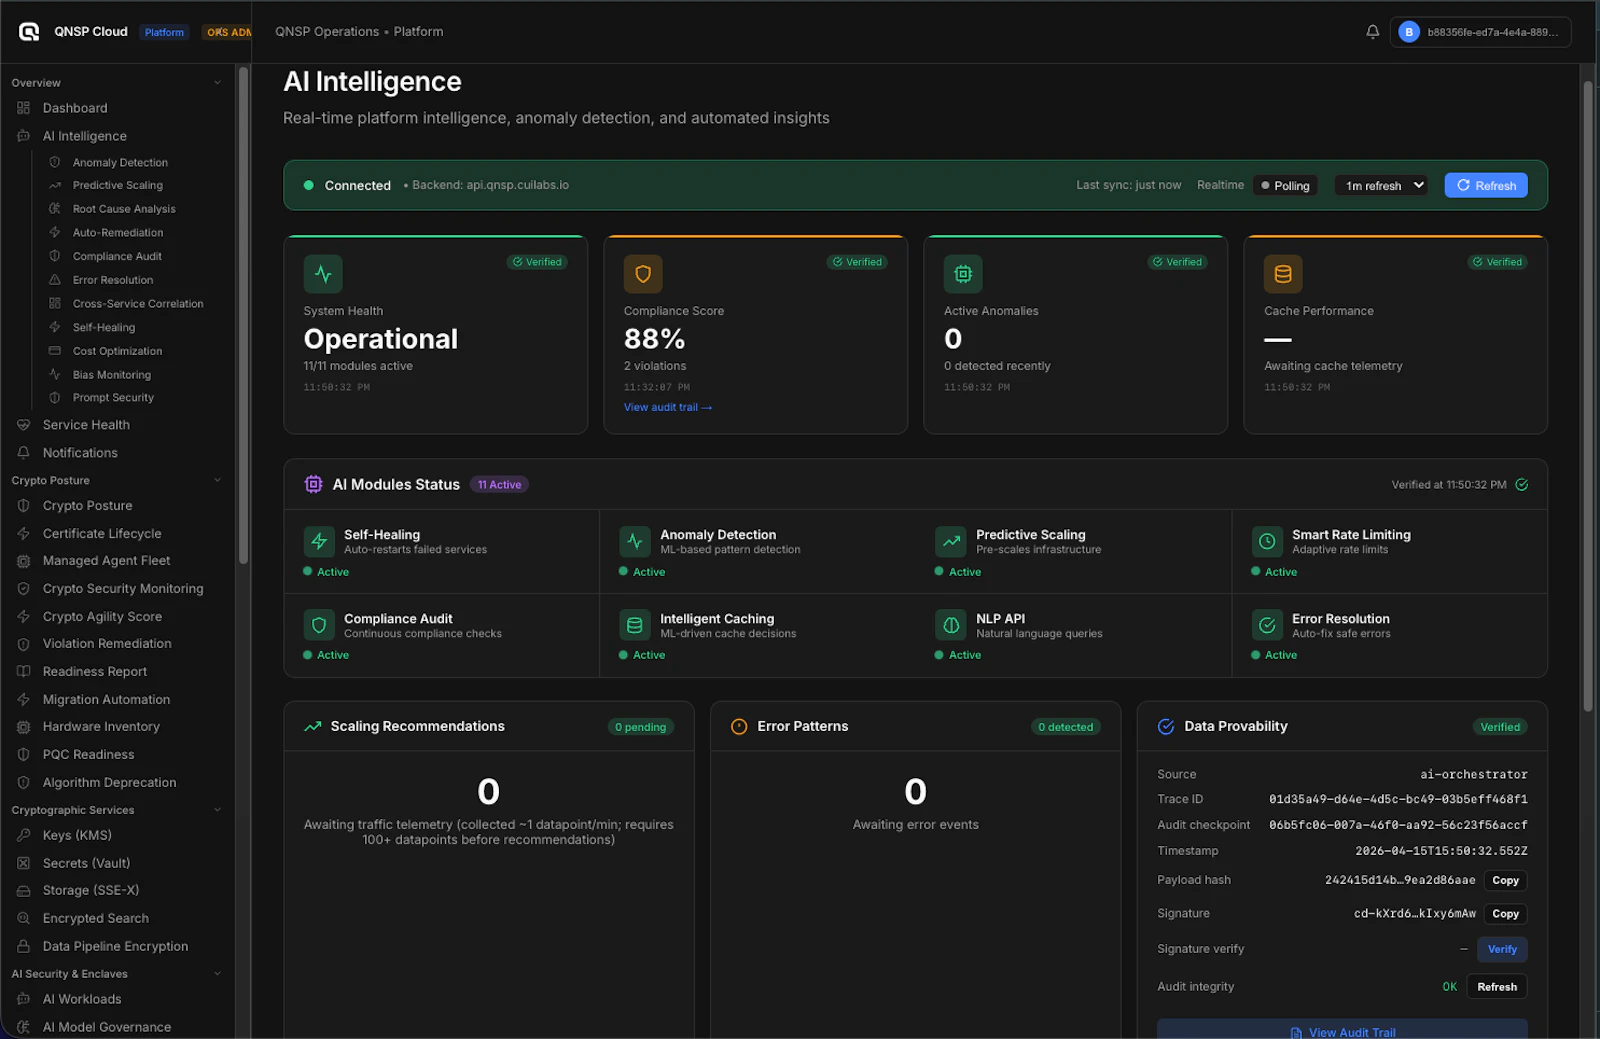This screenshot has width=1600, height=1039.
Task: Select the QNSP Cloud logo icon
Action: pos(29,31)
